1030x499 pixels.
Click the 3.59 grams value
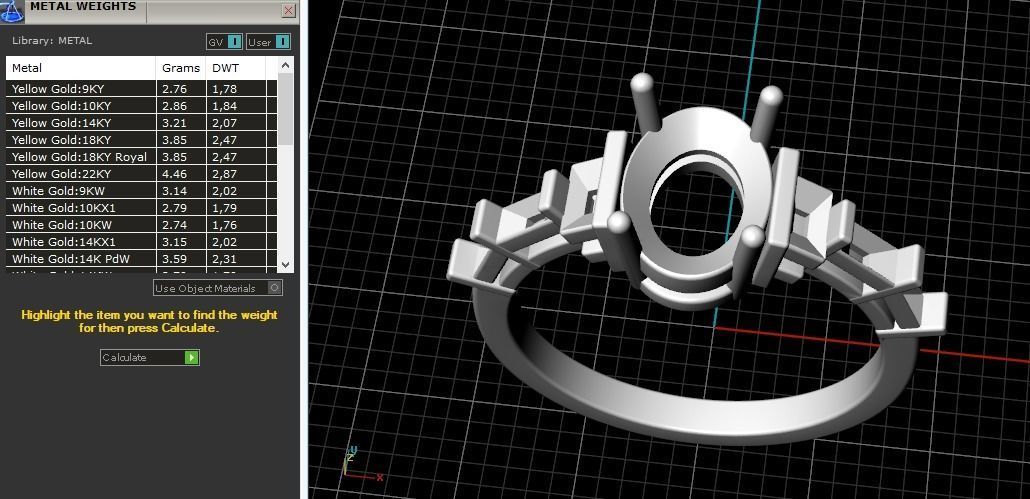(174, 259)
